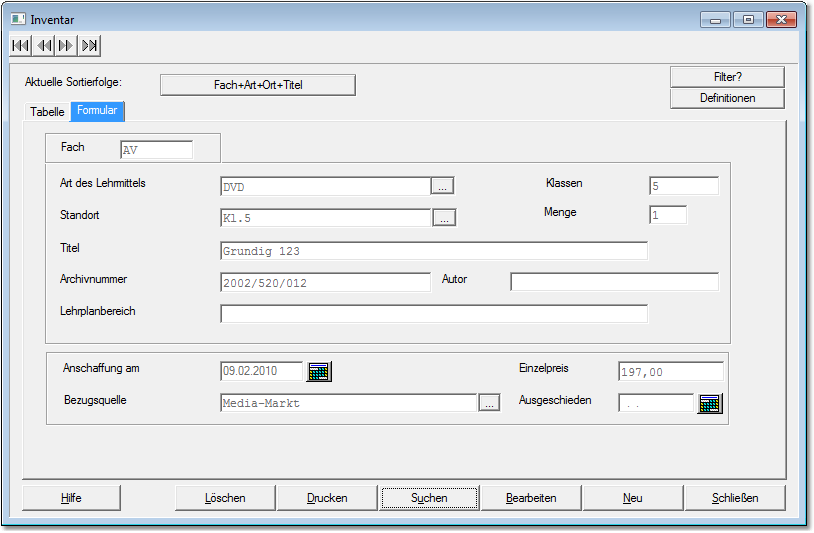Click the Klassen field showing 5
Screen dimensions: 814x533
tap(684, 186)
